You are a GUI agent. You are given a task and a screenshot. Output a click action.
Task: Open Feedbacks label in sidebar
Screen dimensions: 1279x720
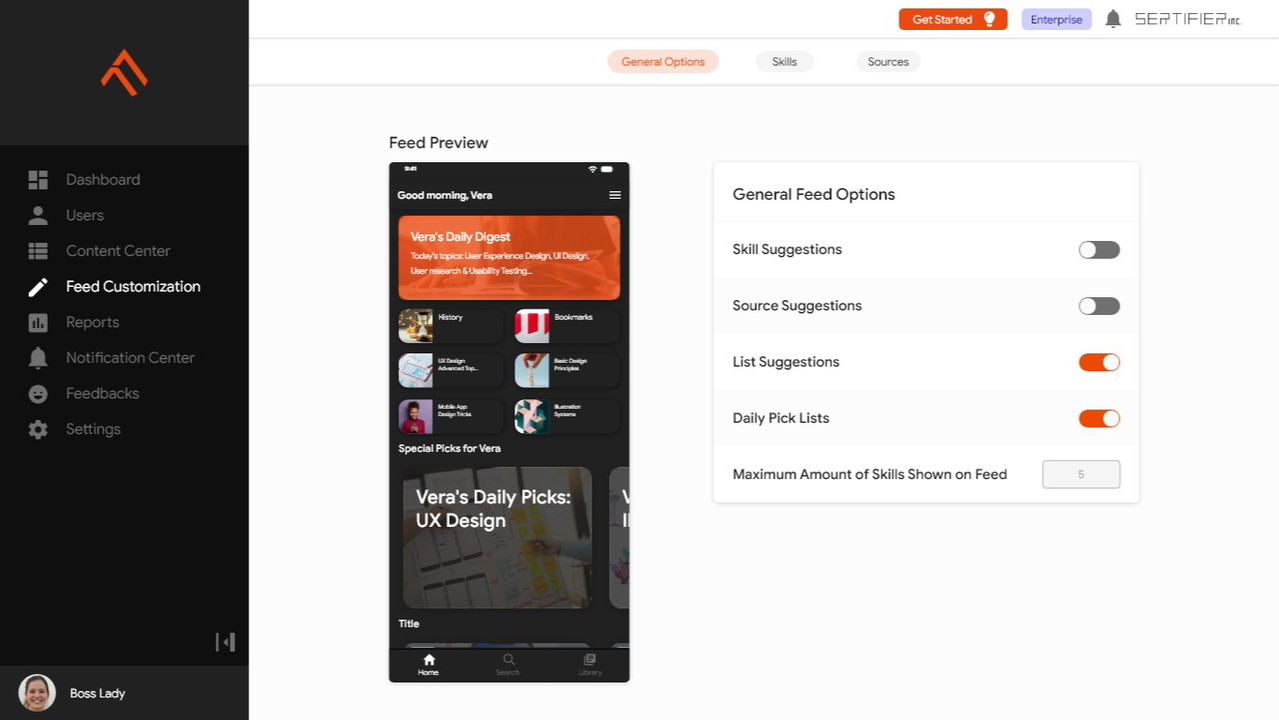coord(102,394)
